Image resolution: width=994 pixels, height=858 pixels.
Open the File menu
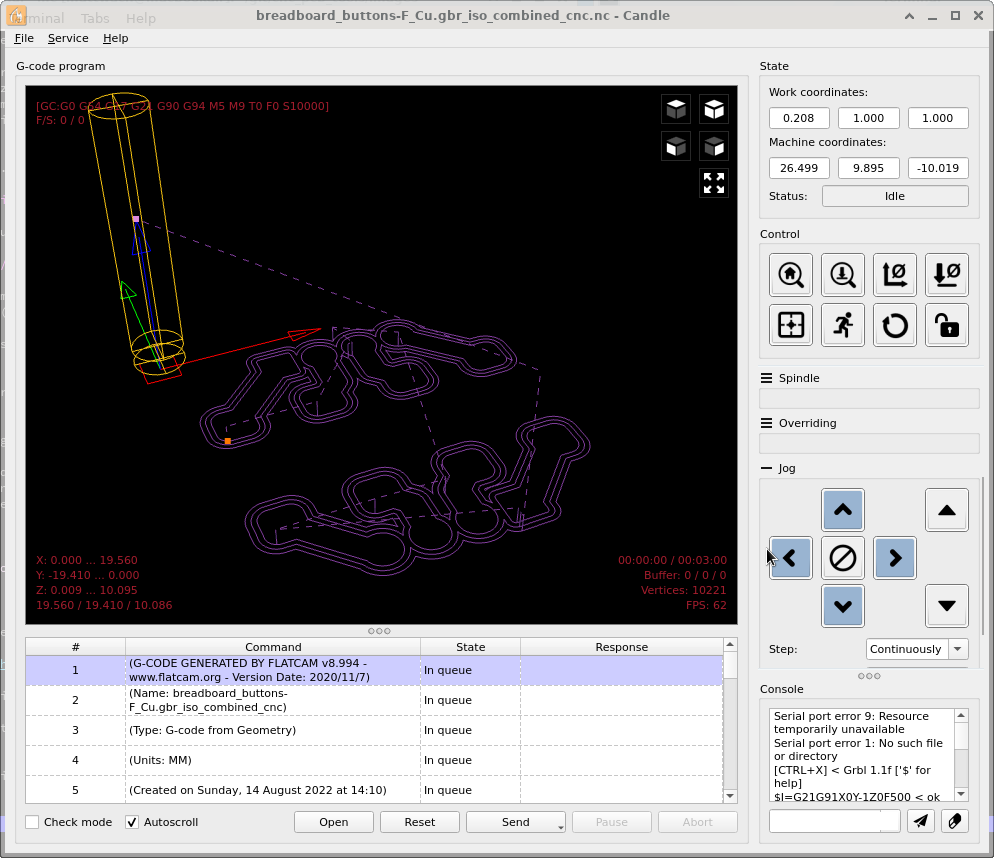[x=24, y=38]
